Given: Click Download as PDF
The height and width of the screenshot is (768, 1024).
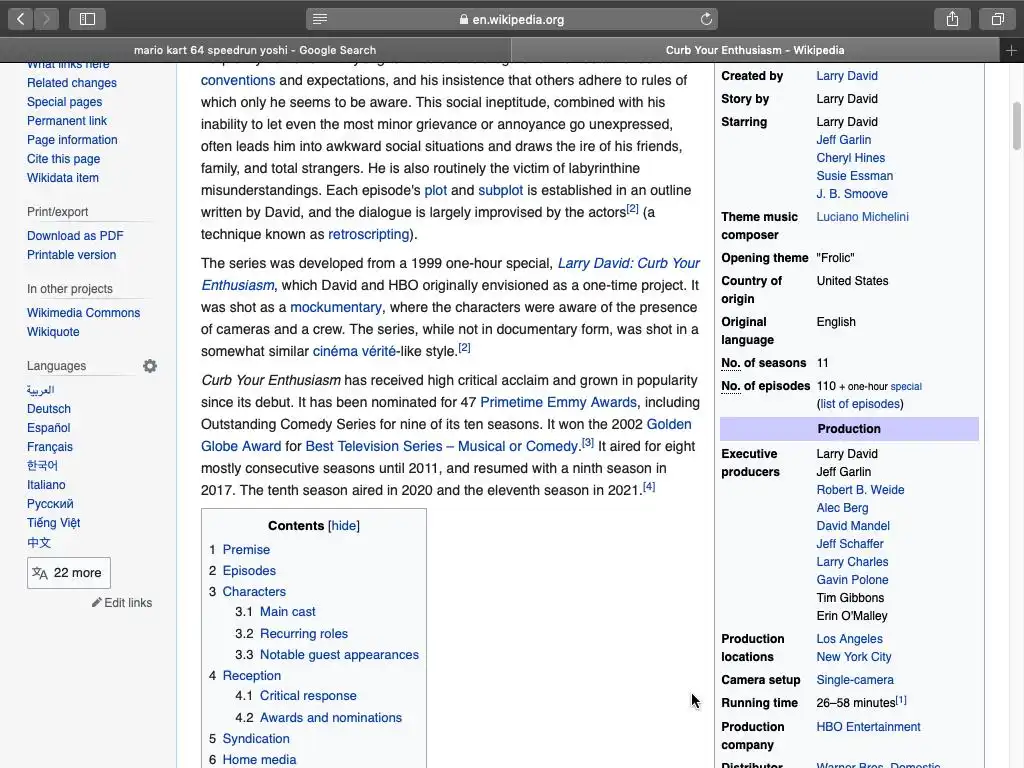Looking at the screenshot, I should (x=75, y=236).
